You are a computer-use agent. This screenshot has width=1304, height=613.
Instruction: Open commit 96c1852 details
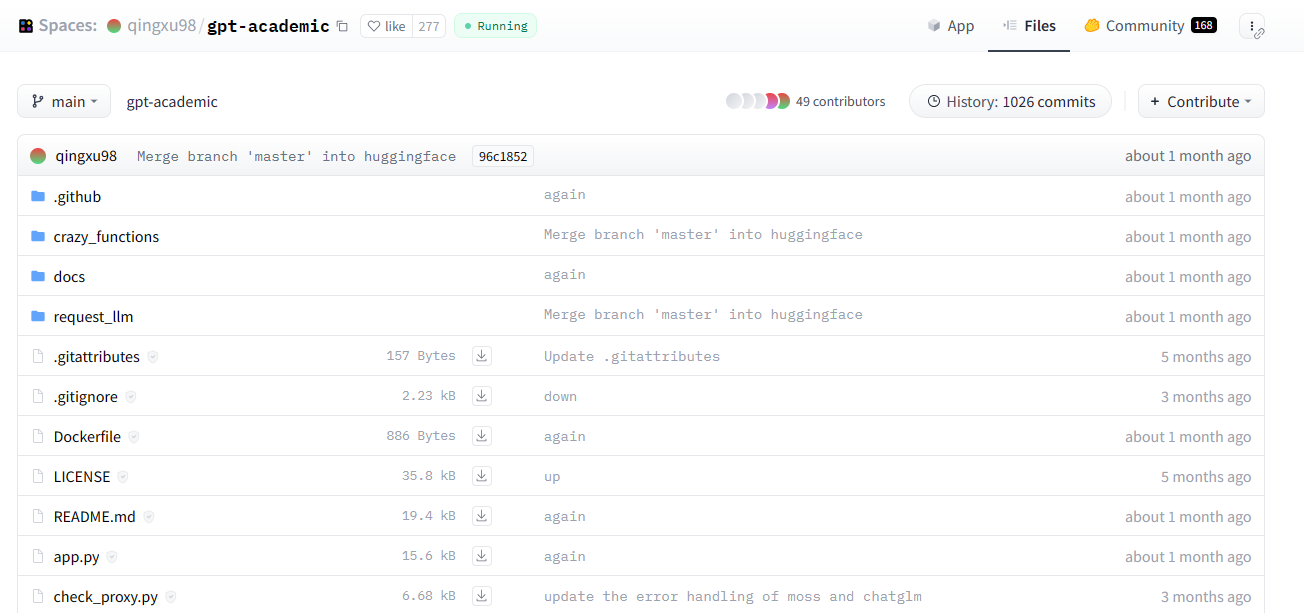point(502,156)
